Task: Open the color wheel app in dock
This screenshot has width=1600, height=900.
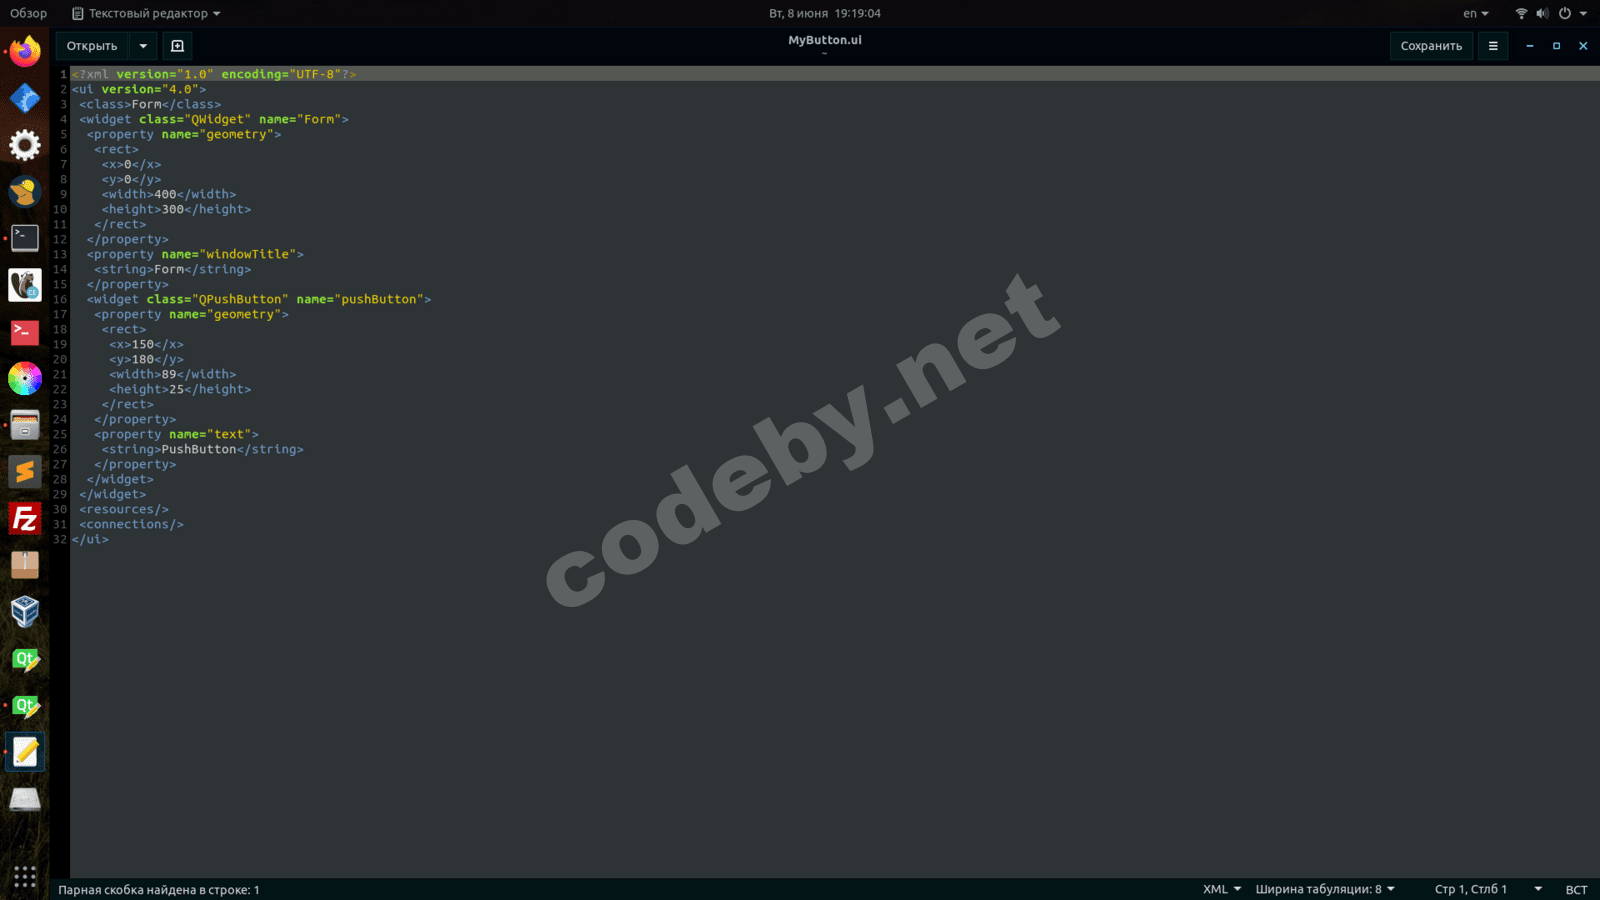Action: [x=25, y=378]
